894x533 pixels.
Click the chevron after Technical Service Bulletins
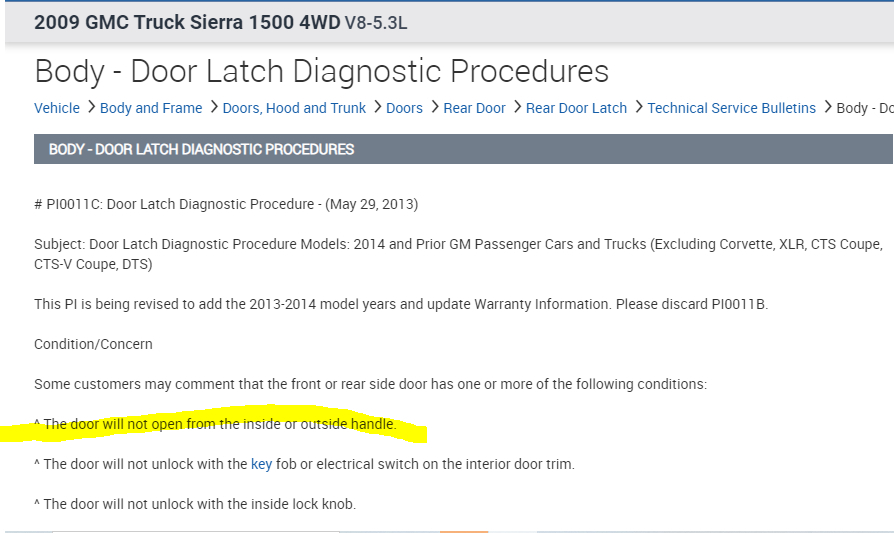(x=826, y=107)
